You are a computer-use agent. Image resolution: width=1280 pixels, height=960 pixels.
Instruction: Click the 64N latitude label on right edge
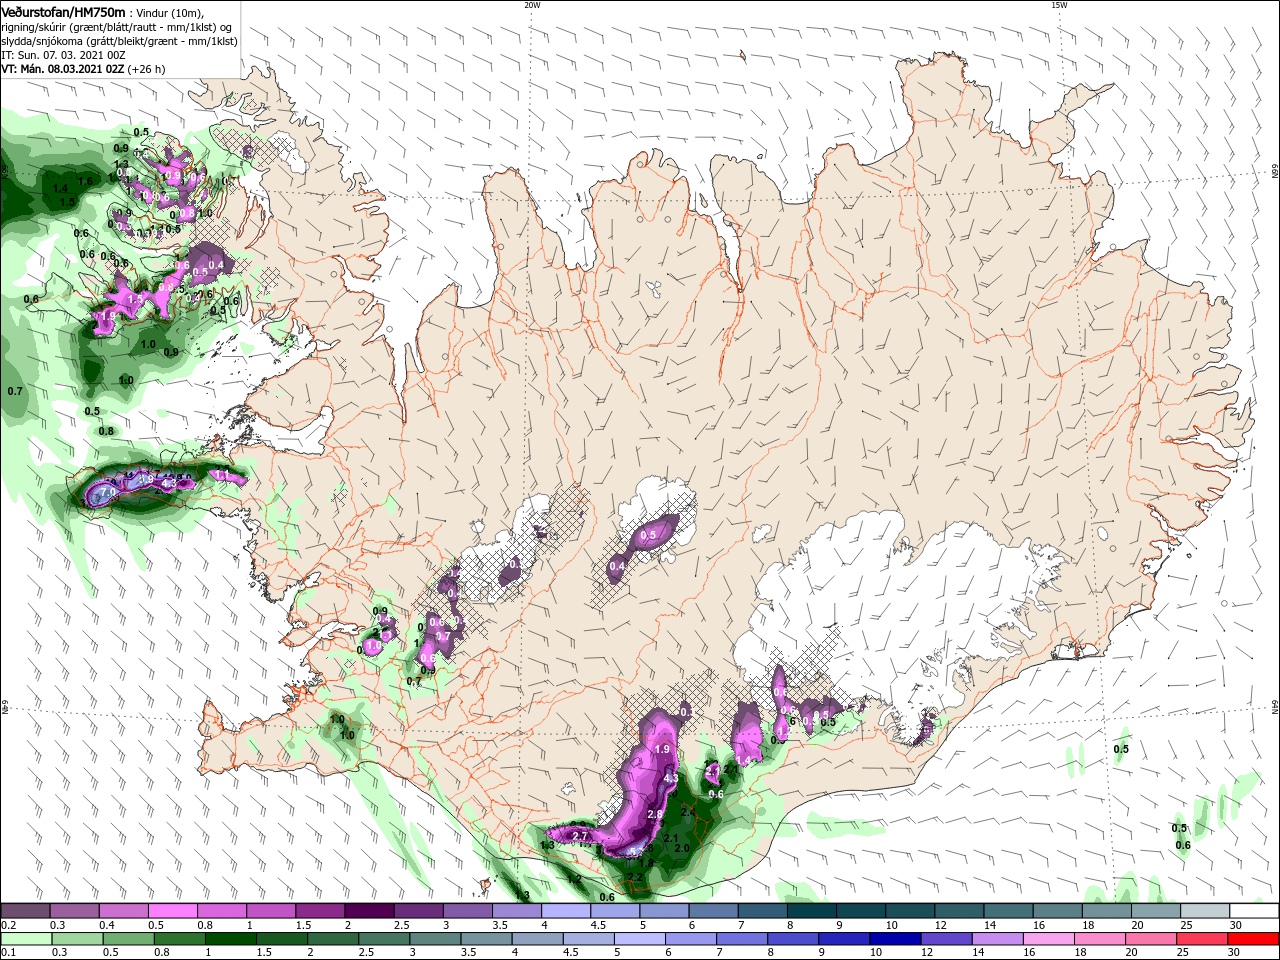click(x=1274, y=706)
